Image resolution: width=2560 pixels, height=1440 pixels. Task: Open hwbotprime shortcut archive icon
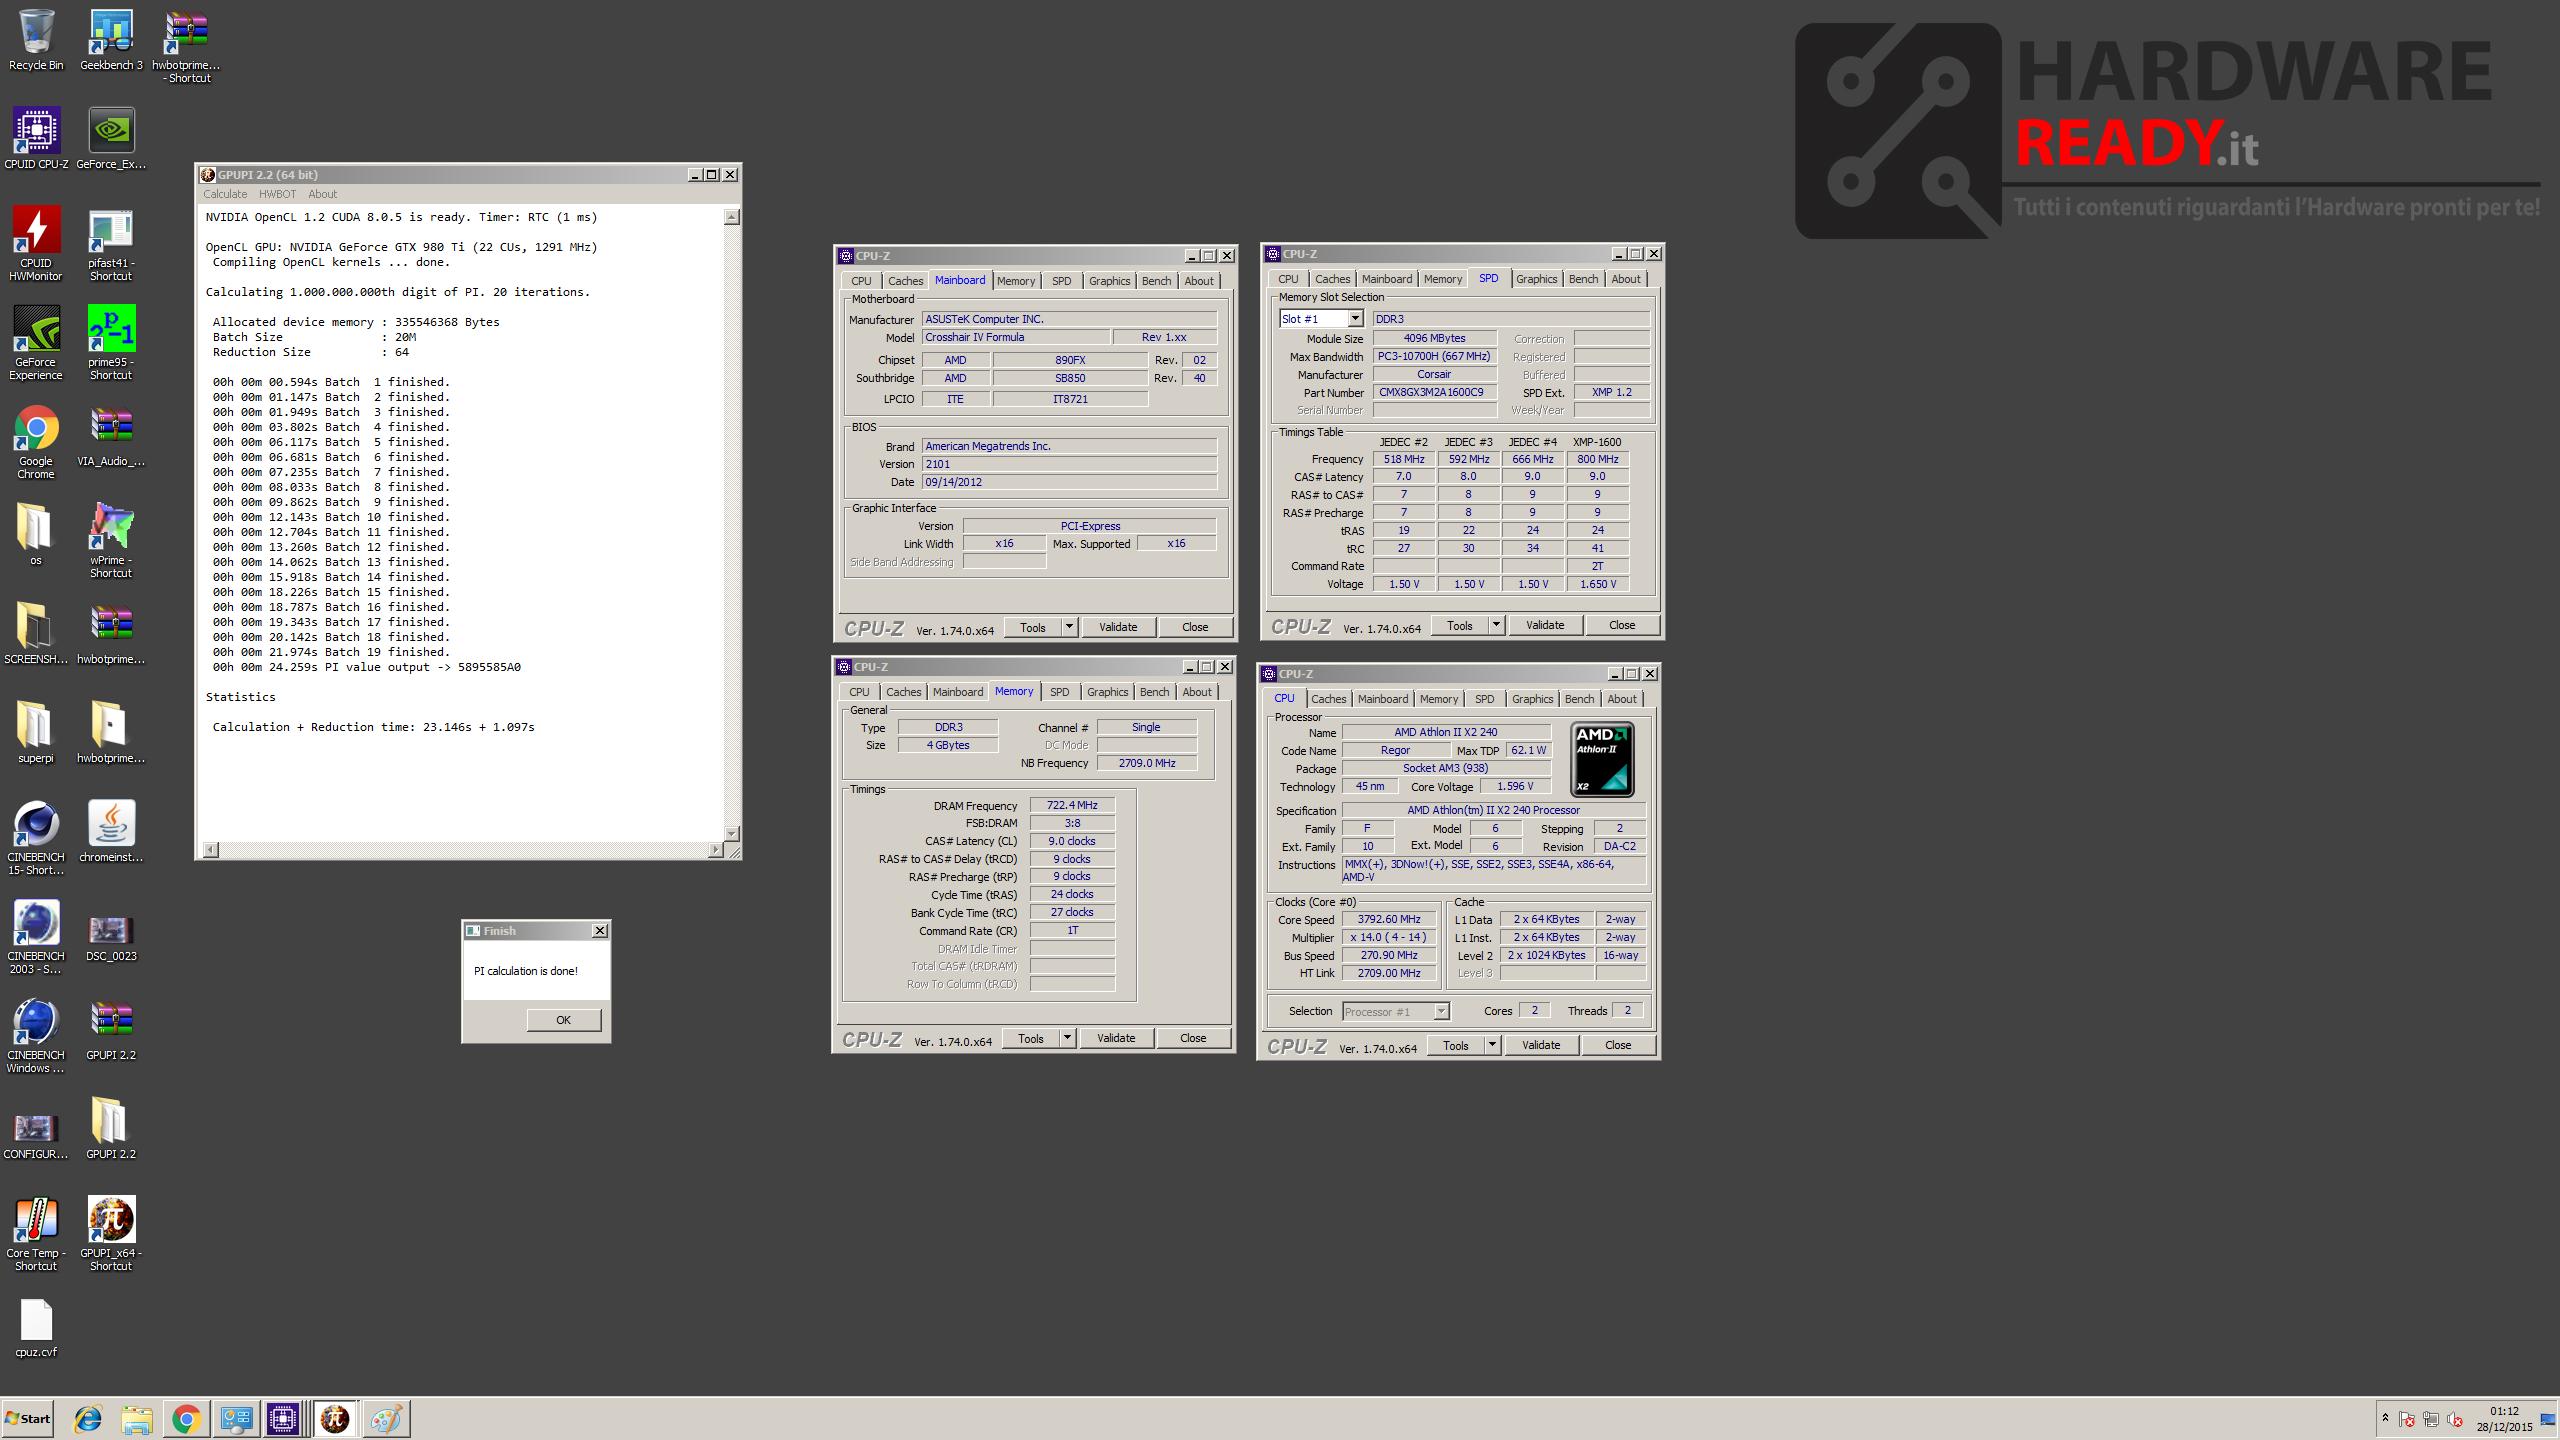186,46
